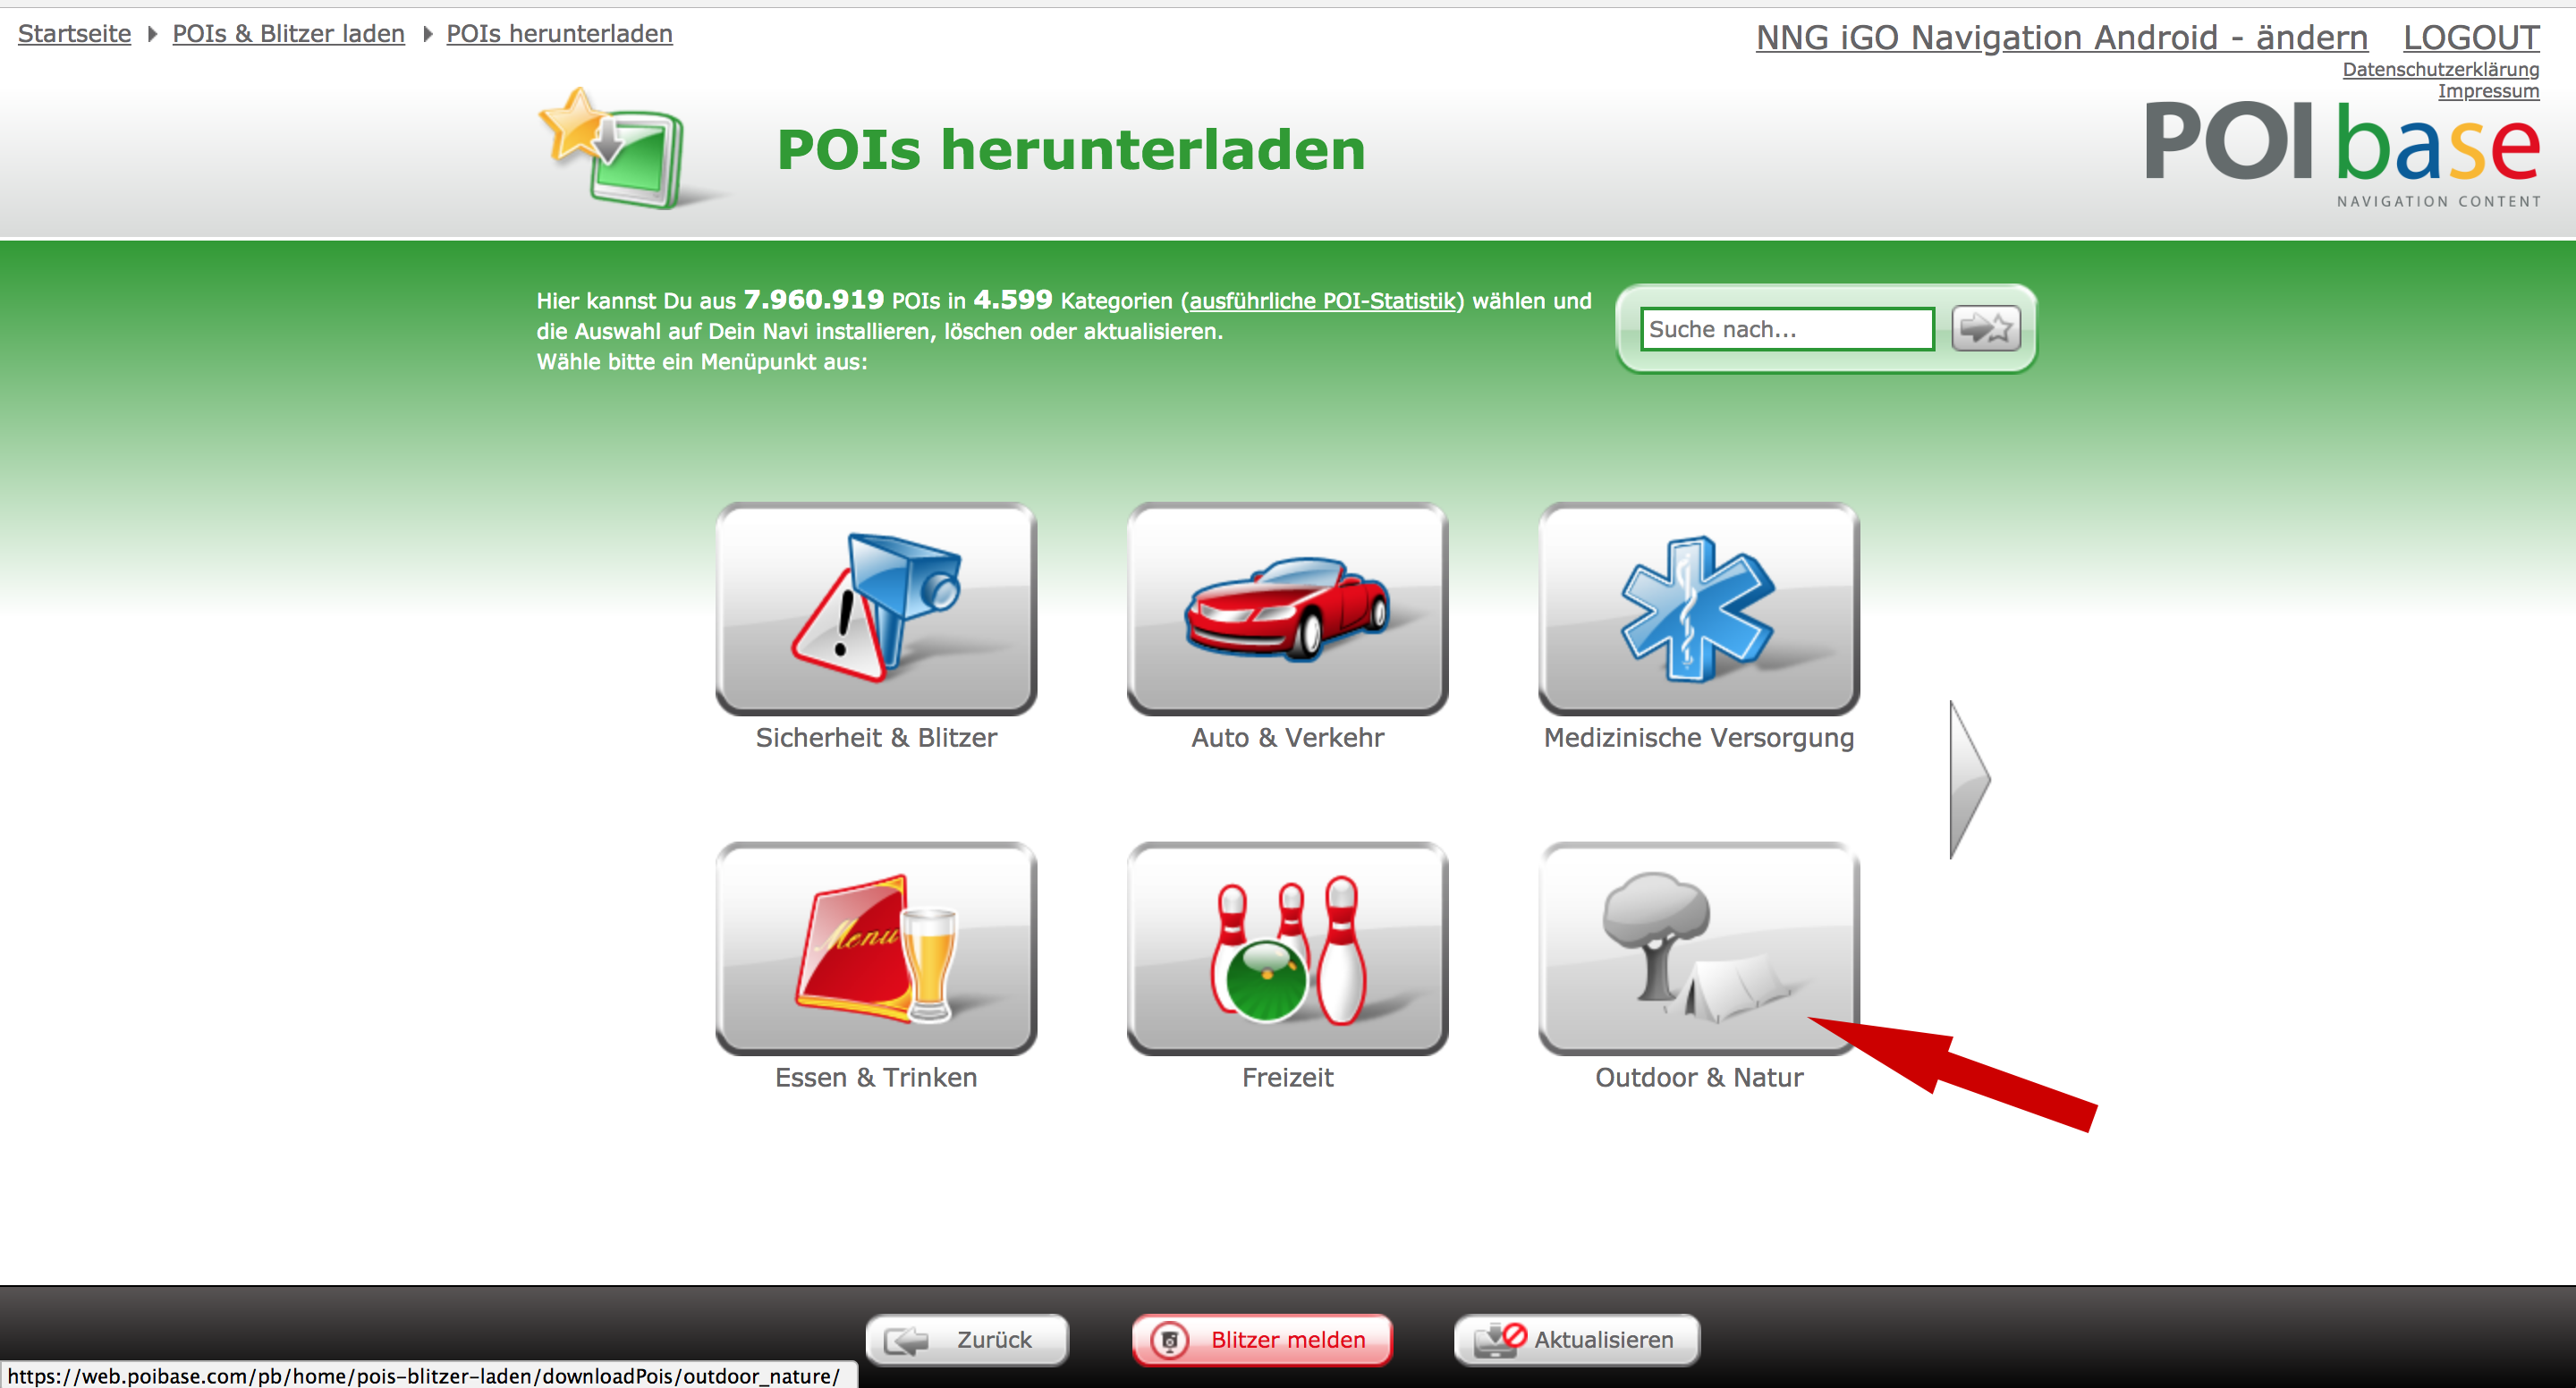Screen dimensions: 2576x1388
Task: Open the Outdoor & Natur tent icon
Action: pos(1698,948)
